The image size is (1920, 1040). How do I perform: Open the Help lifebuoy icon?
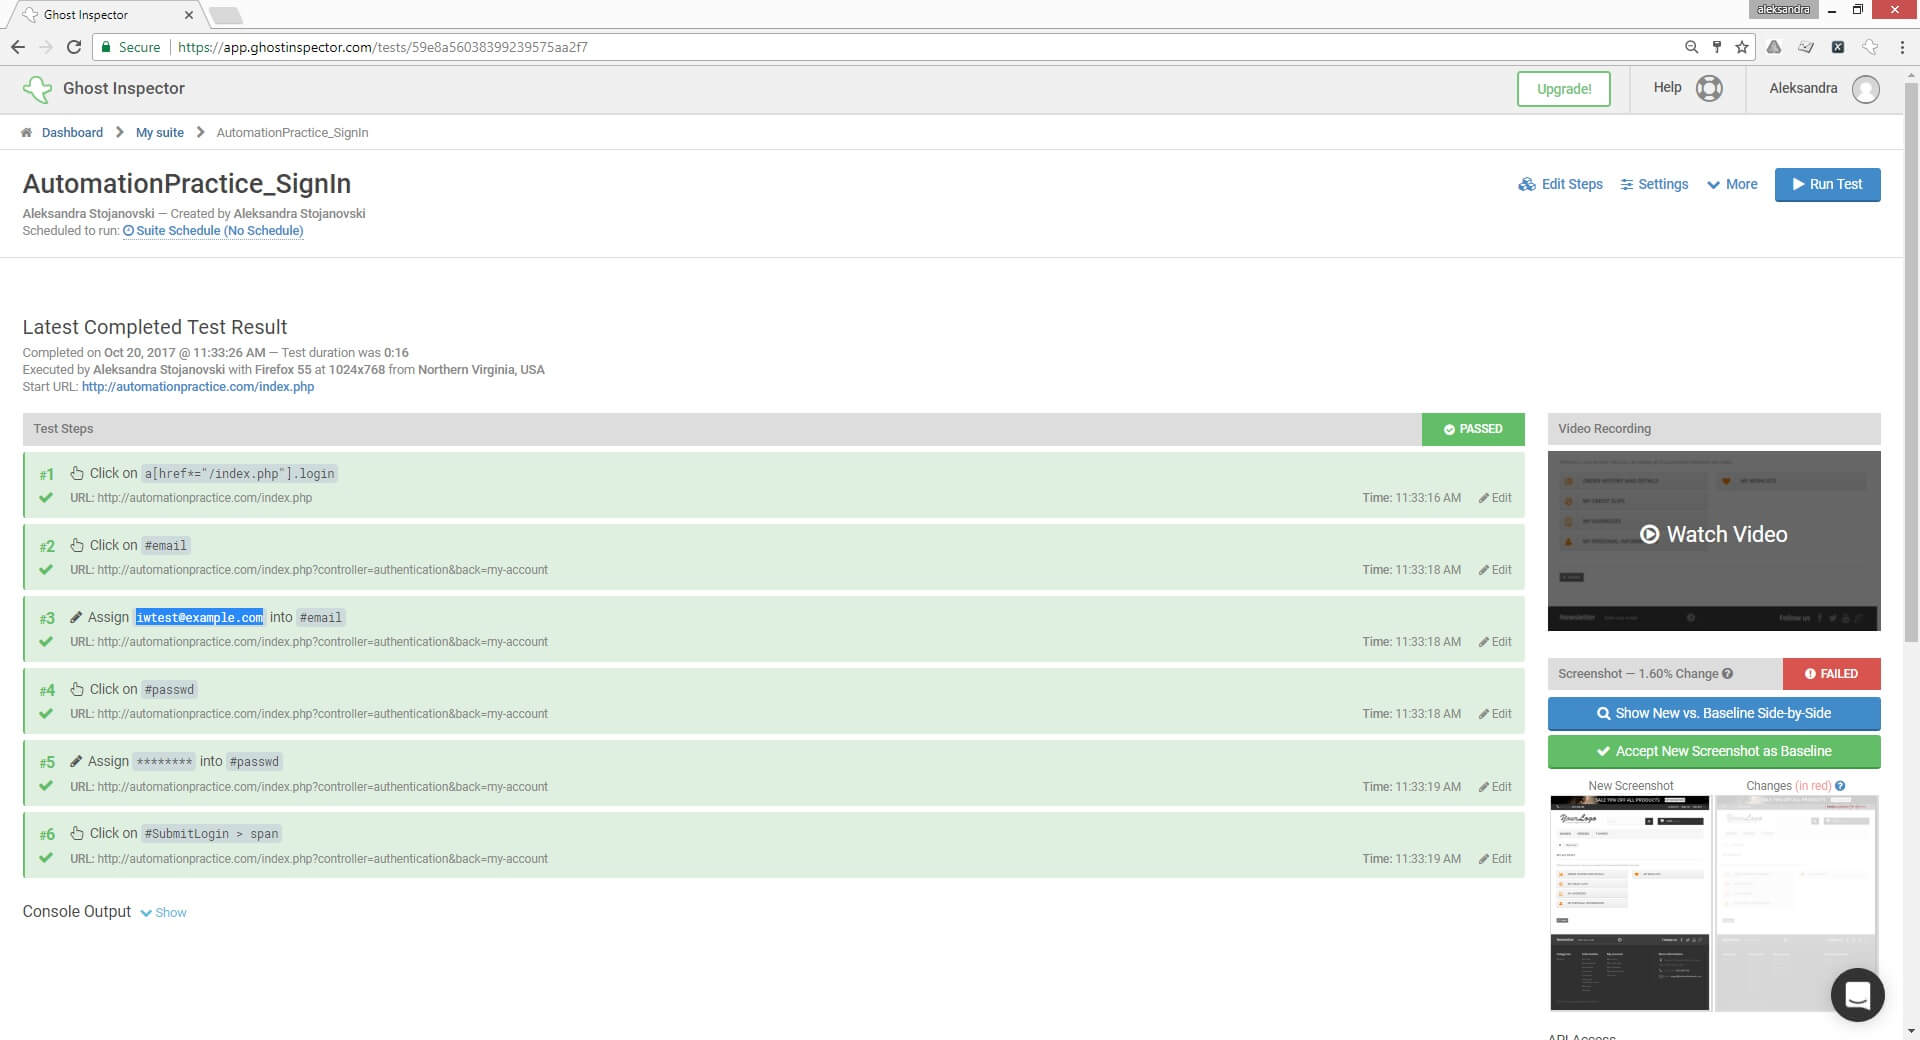pos(1709,88)
